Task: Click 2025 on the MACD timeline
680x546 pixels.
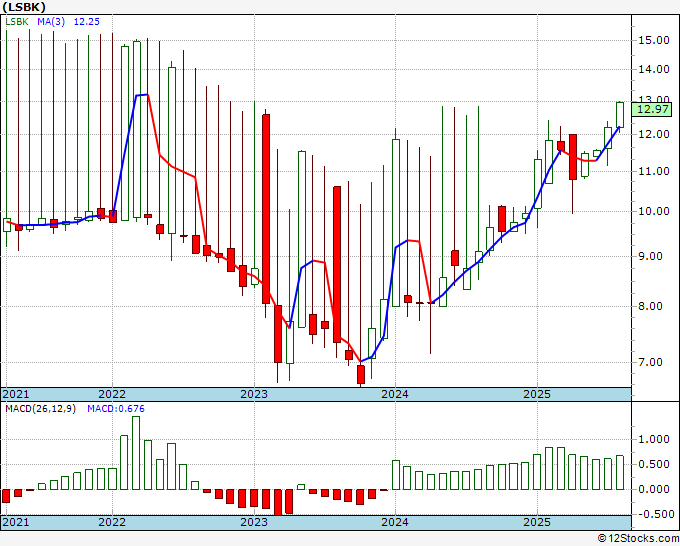Action: pyautogui.click(x=537, y=522)
